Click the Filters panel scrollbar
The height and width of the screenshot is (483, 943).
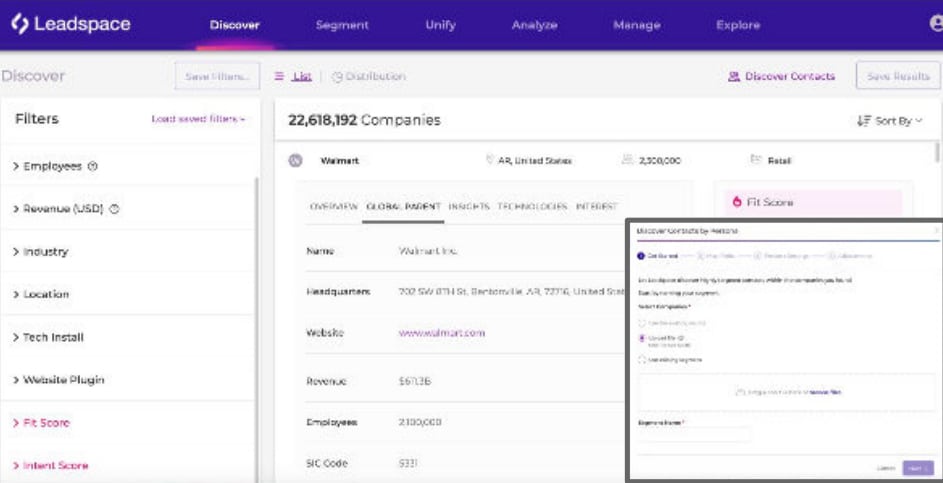click(x=257, y=329)
